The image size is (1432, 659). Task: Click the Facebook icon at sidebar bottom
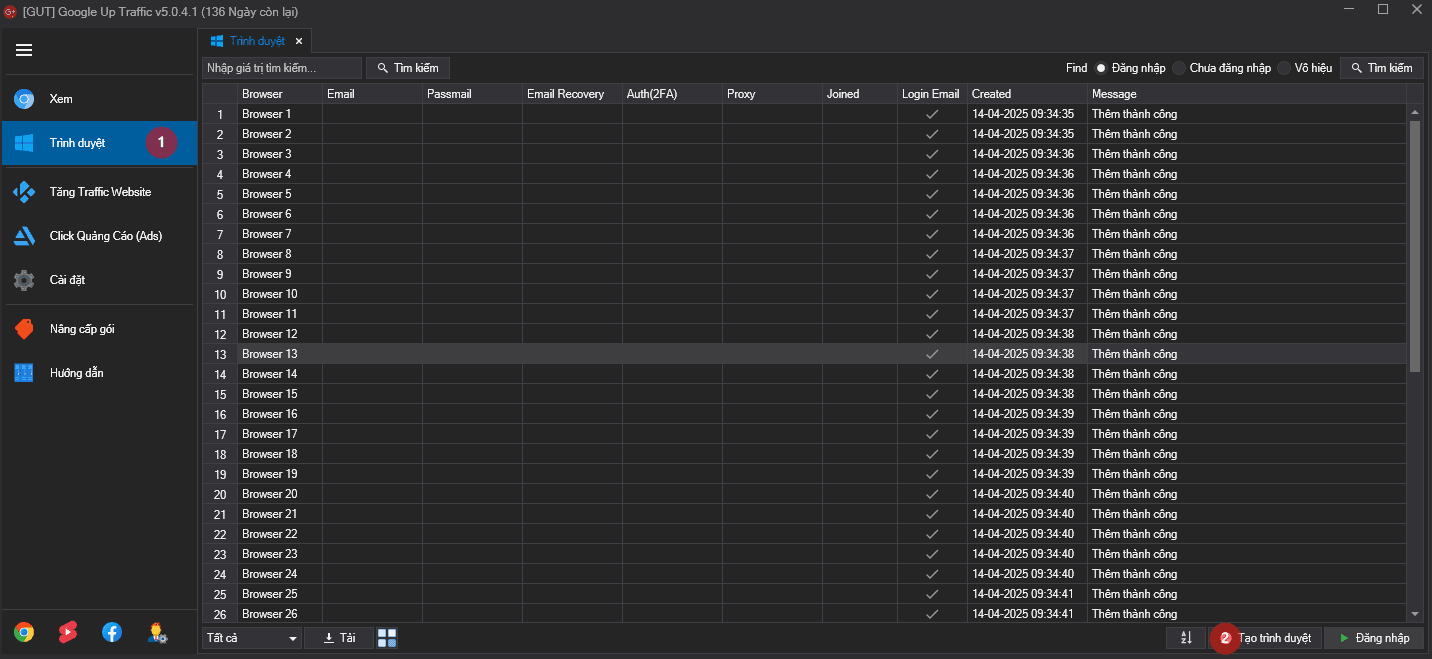[x=112, y=632]
